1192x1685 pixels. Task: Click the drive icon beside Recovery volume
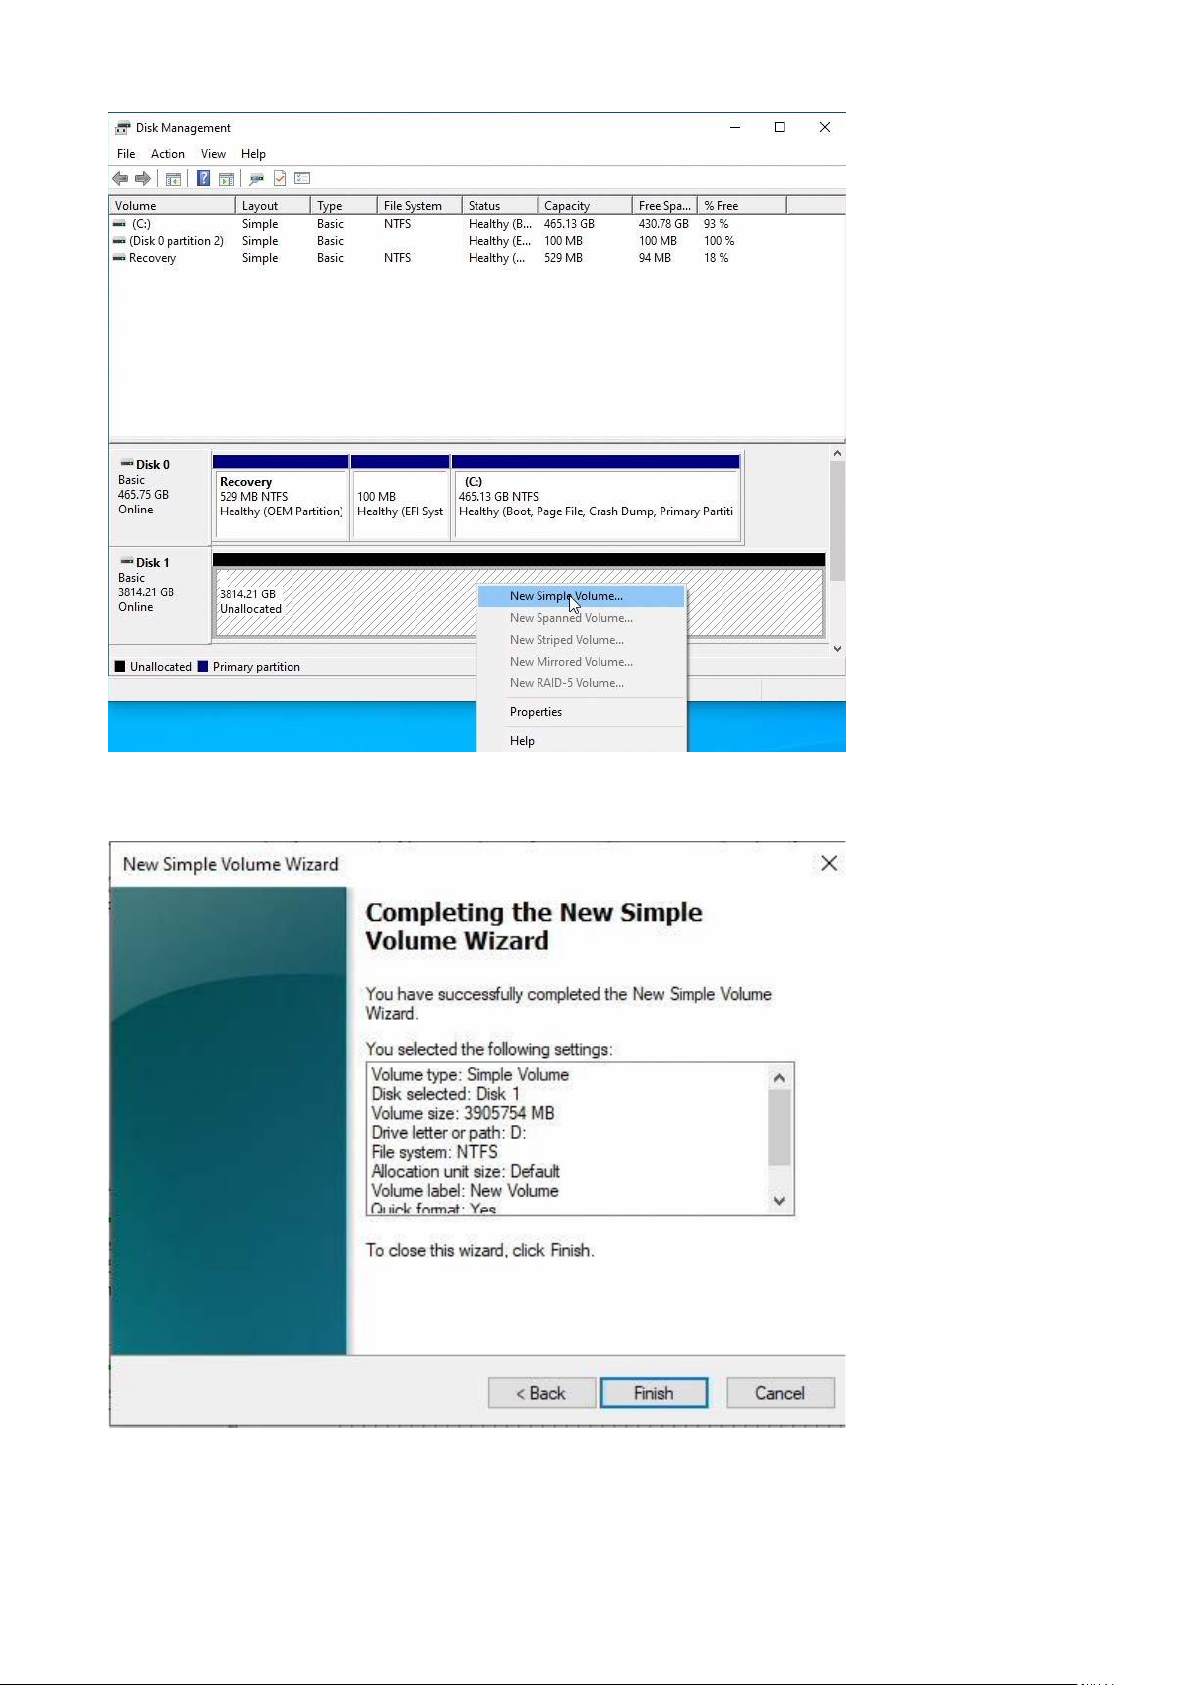click(x=119, y=258)
